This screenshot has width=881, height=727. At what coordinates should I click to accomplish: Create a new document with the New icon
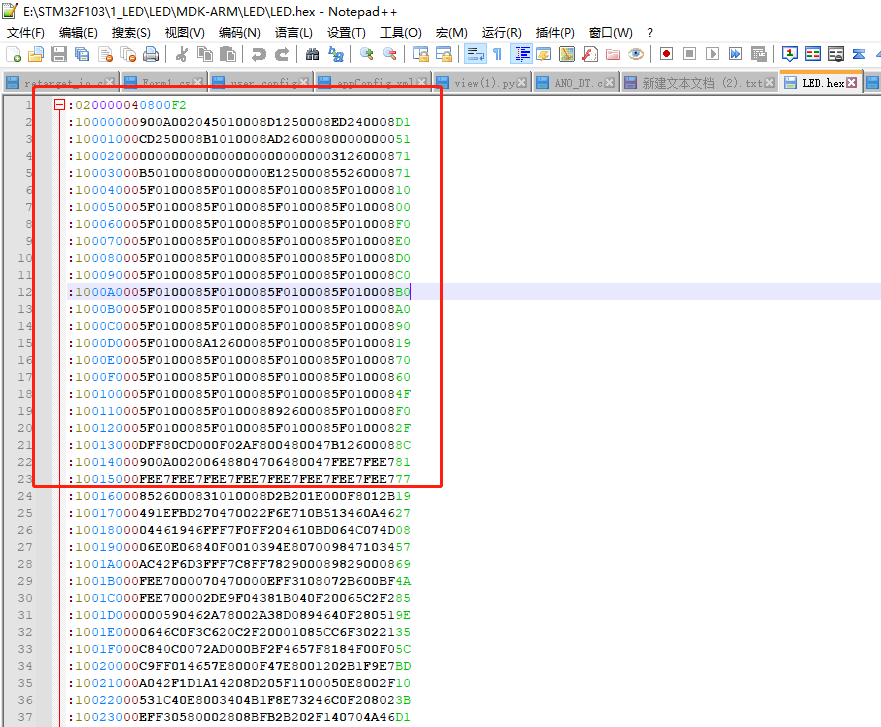click(13, 54)
